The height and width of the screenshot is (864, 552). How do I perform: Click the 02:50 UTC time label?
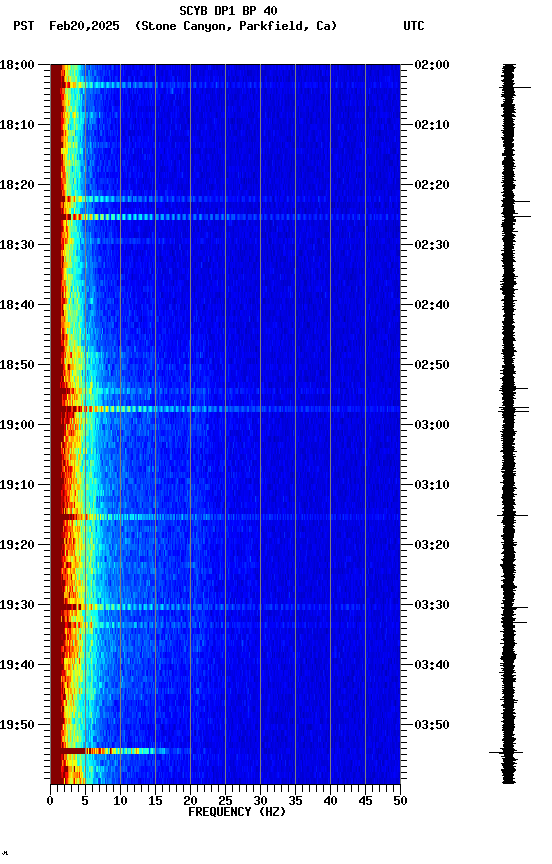click(x=432, y=365)
